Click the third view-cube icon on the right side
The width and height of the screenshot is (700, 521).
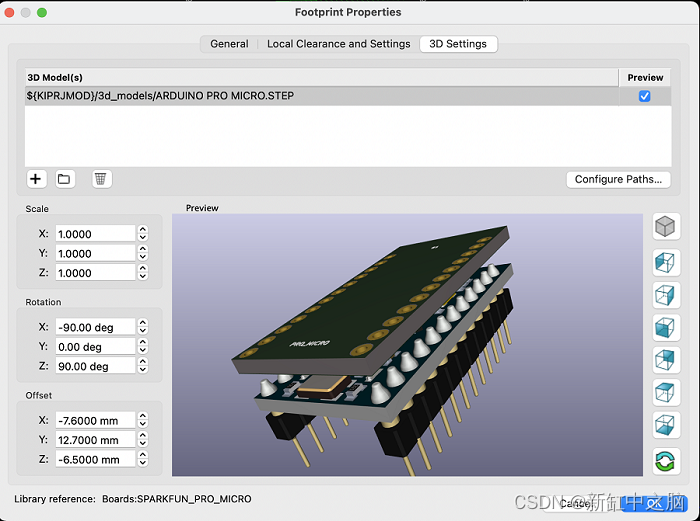[666, 295]
